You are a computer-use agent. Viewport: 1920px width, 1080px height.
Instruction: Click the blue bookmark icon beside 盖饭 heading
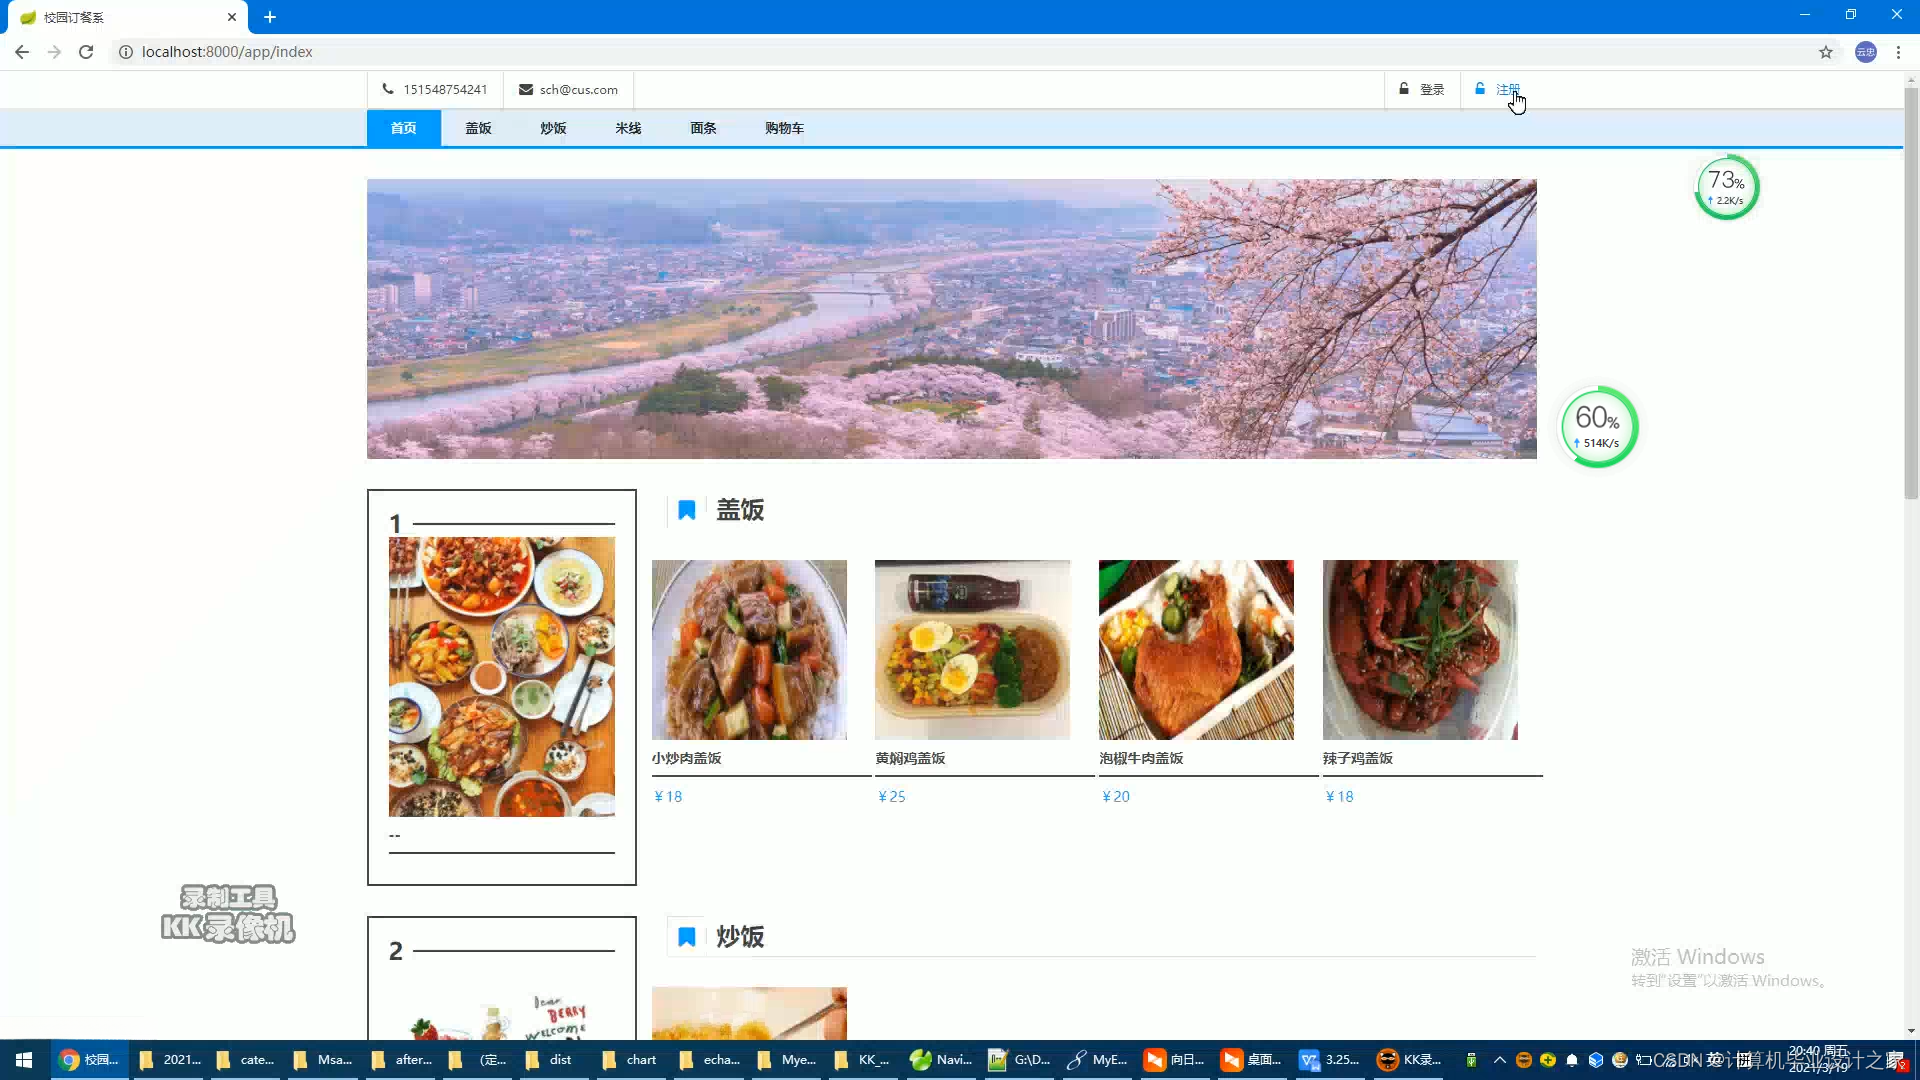pos(687,510)
